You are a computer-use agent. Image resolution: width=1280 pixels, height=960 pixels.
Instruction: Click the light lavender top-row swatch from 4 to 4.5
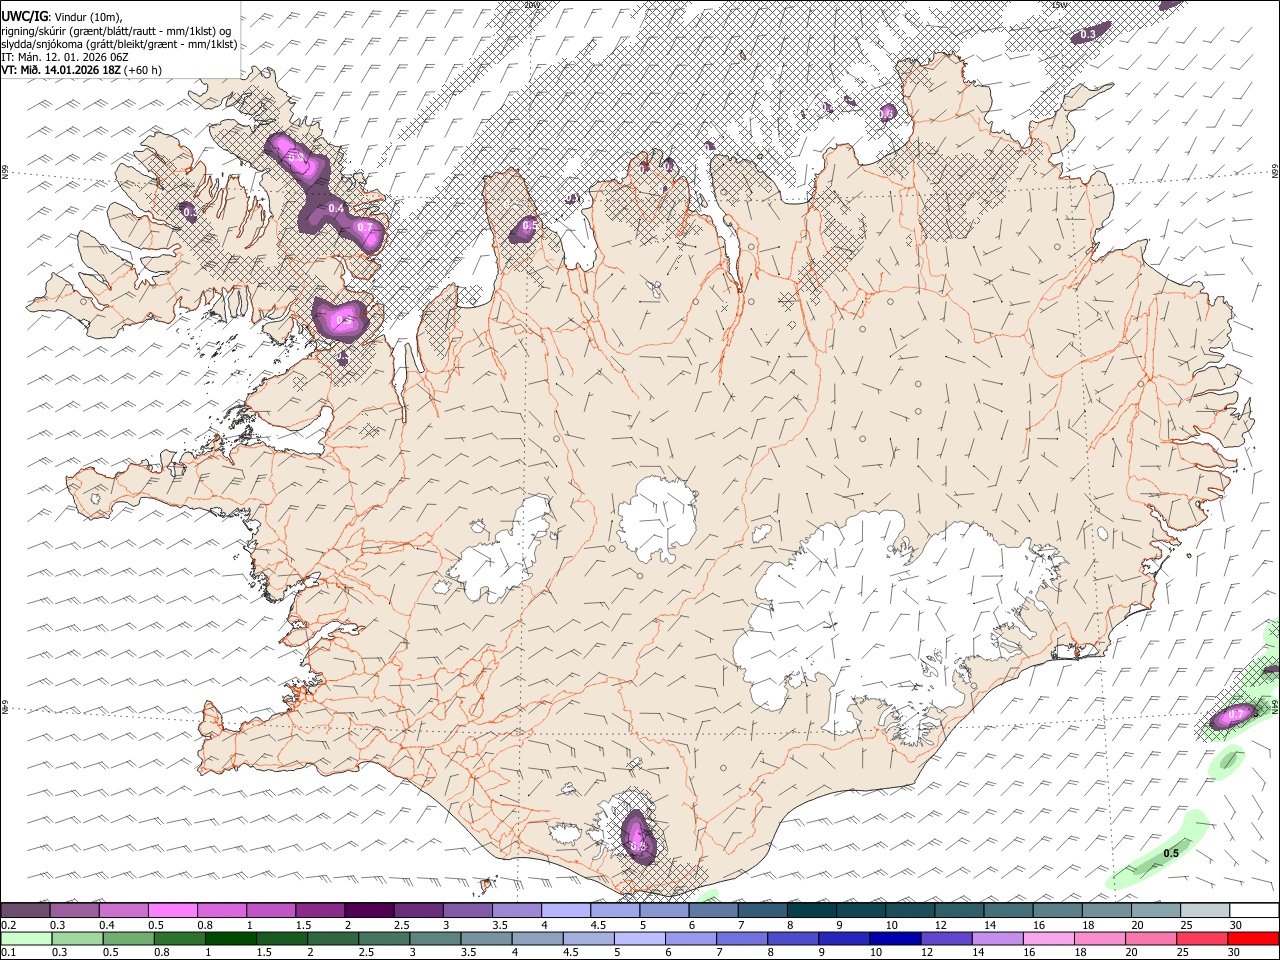566,911
